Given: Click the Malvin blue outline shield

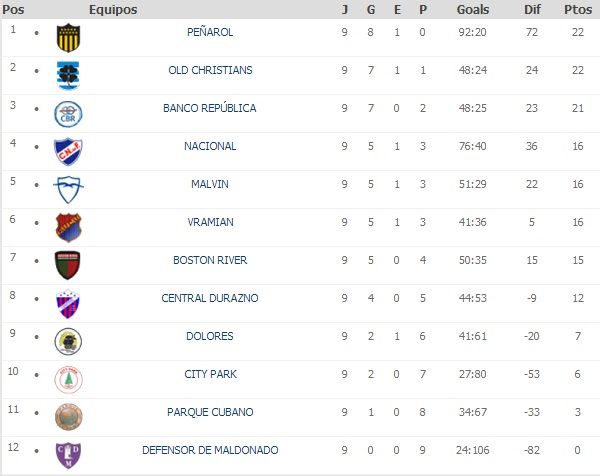Looking at the screenshot, I should tap(68, 189).
